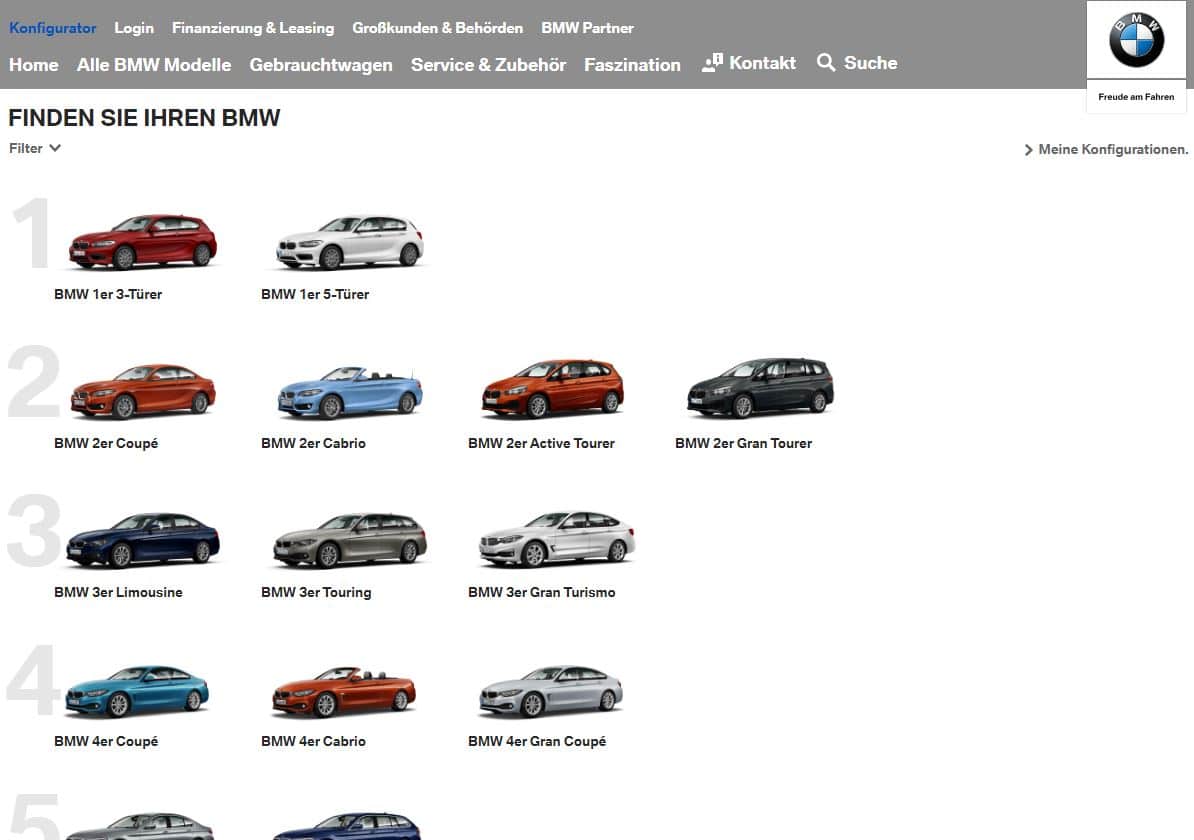This screenshot has height=840, width=1194.
Task: Select the white BMW 3er Gran Turismo image
Action: pyautogui.click(x=557, y=539)
